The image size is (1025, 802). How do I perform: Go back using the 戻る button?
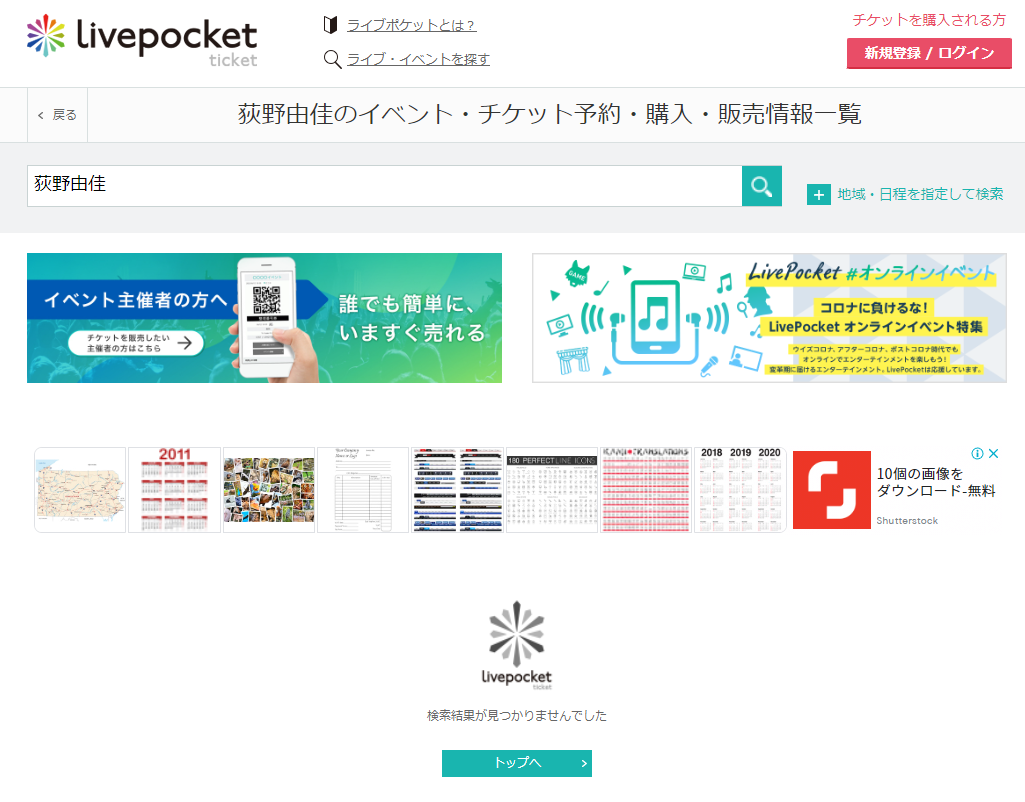pyautogui.click(x=58, y=115)
